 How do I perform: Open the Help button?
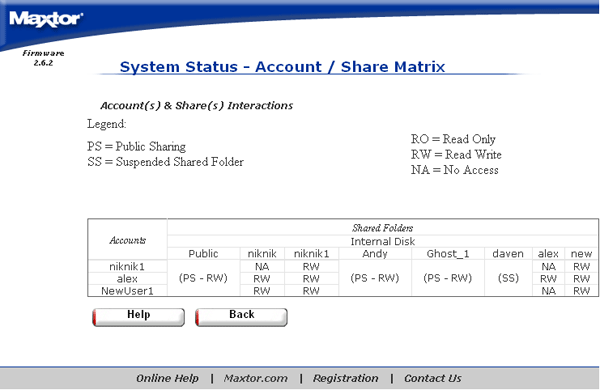[x=139, y=317]
